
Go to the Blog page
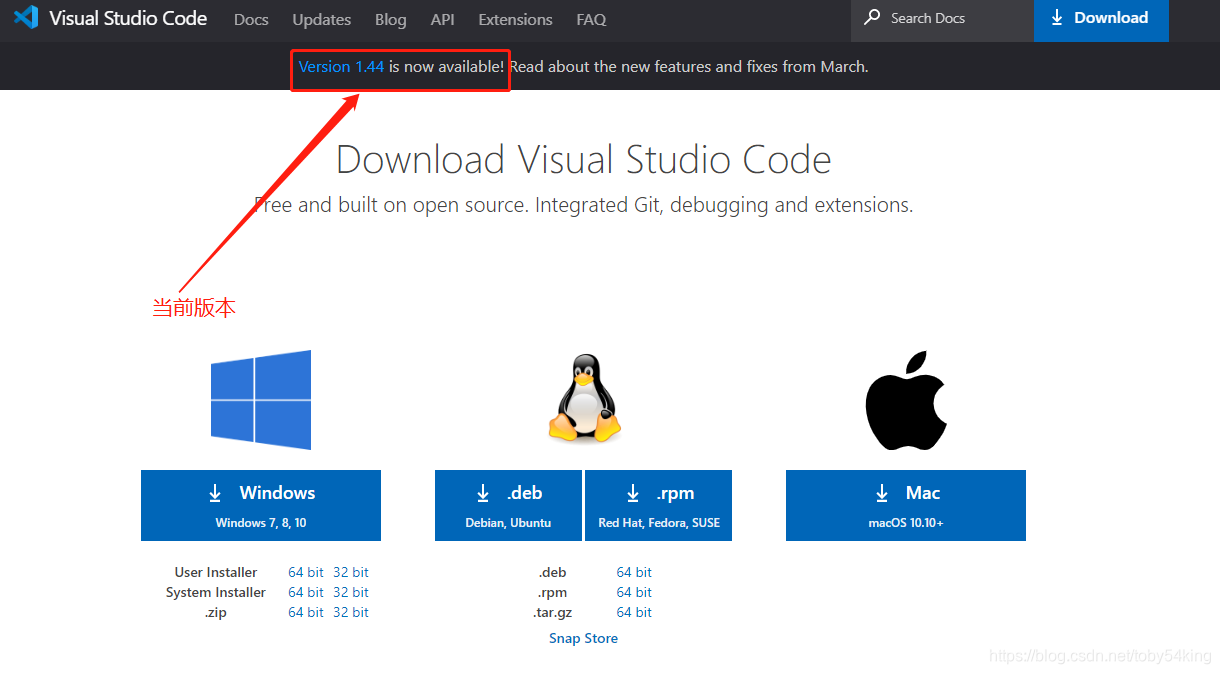[x=391, y=19]
